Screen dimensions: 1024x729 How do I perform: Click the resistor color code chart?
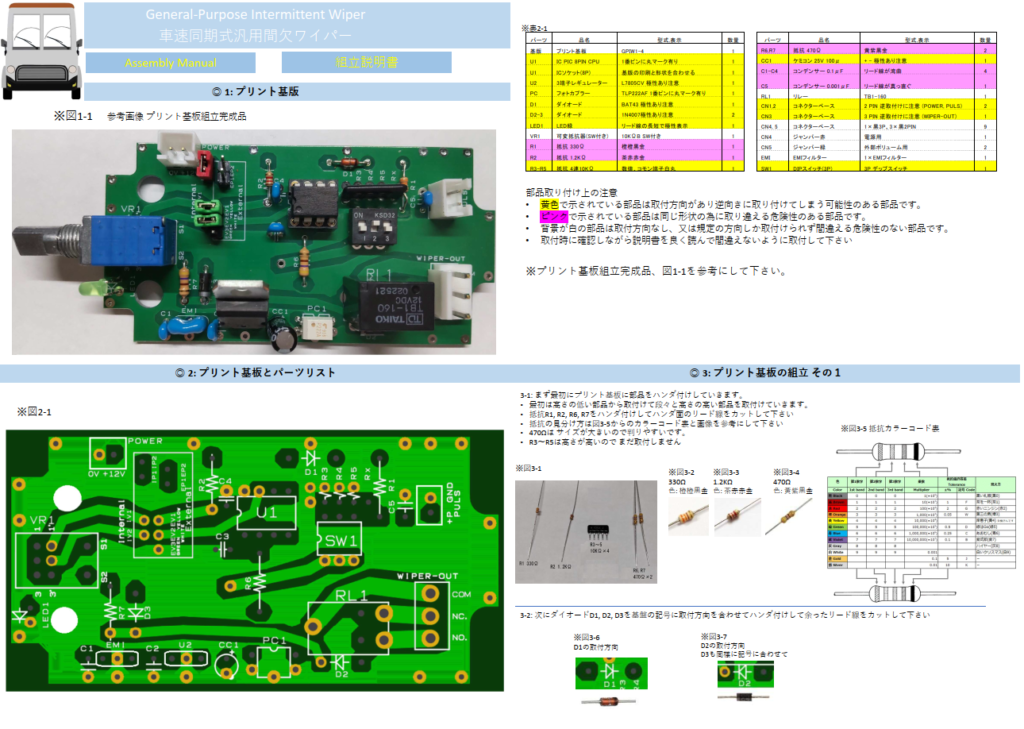click(x=921, y=523)
